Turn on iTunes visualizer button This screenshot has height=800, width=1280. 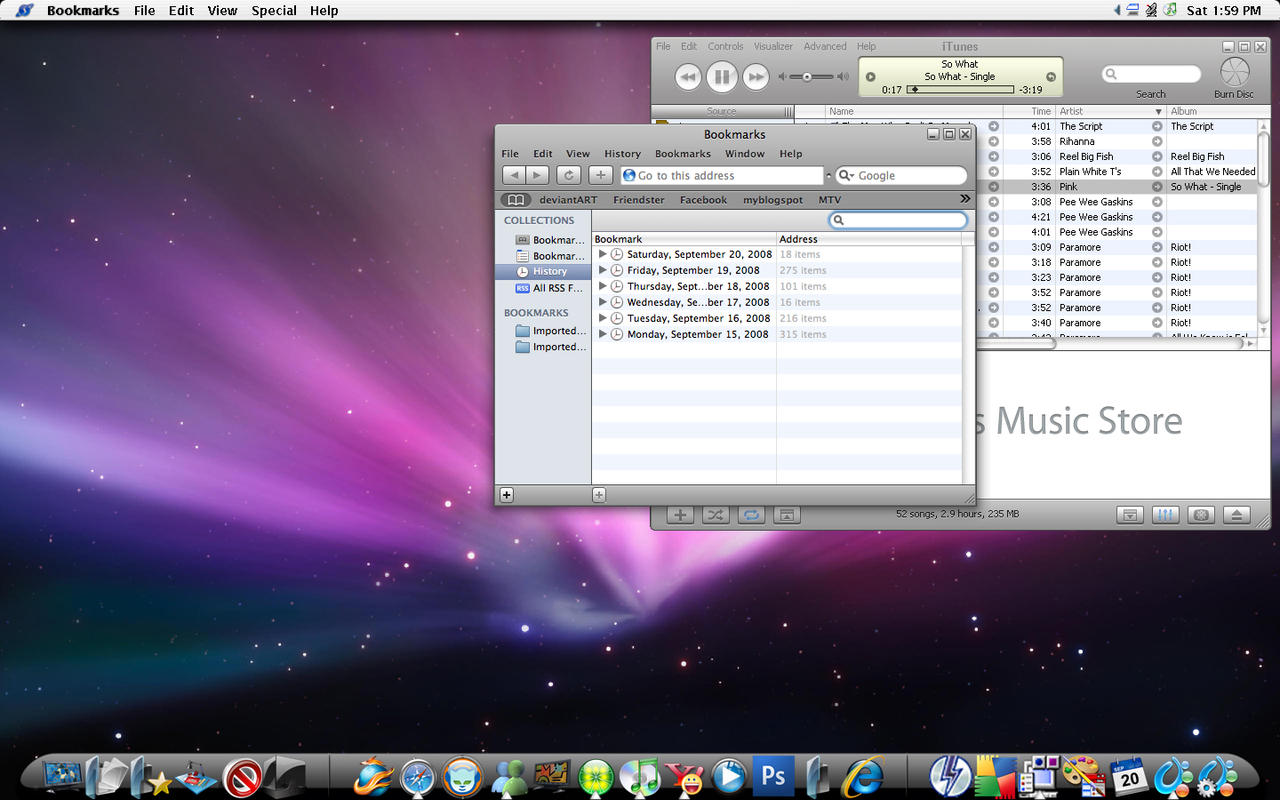1201,515
